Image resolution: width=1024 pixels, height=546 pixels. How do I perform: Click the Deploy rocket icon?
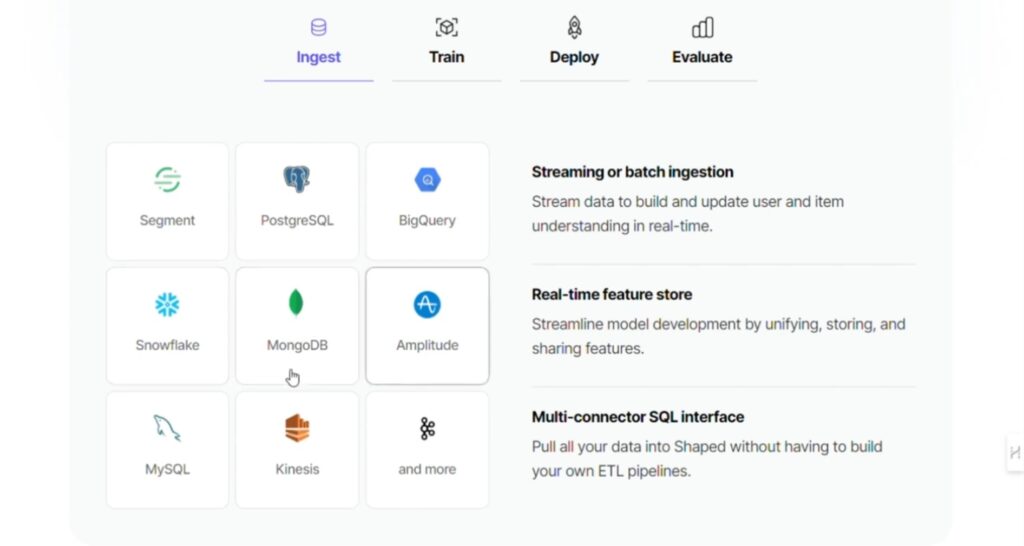[574, 27]
